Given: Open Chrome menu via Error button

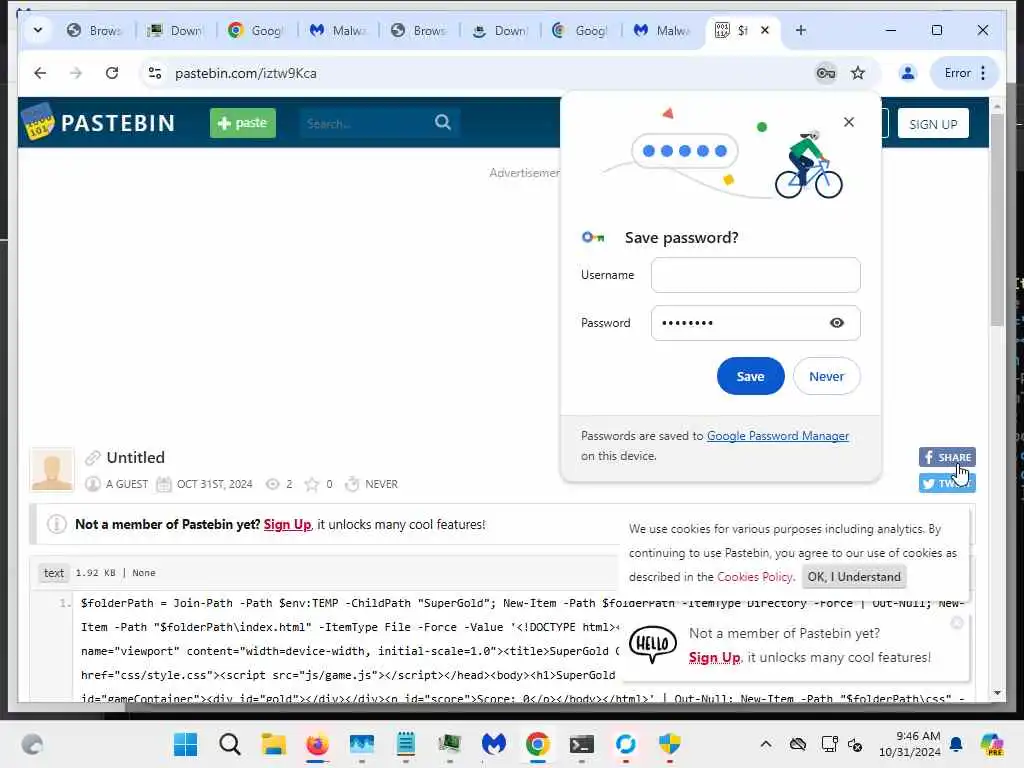Looking at the screenshot, I should pos(965,73).
